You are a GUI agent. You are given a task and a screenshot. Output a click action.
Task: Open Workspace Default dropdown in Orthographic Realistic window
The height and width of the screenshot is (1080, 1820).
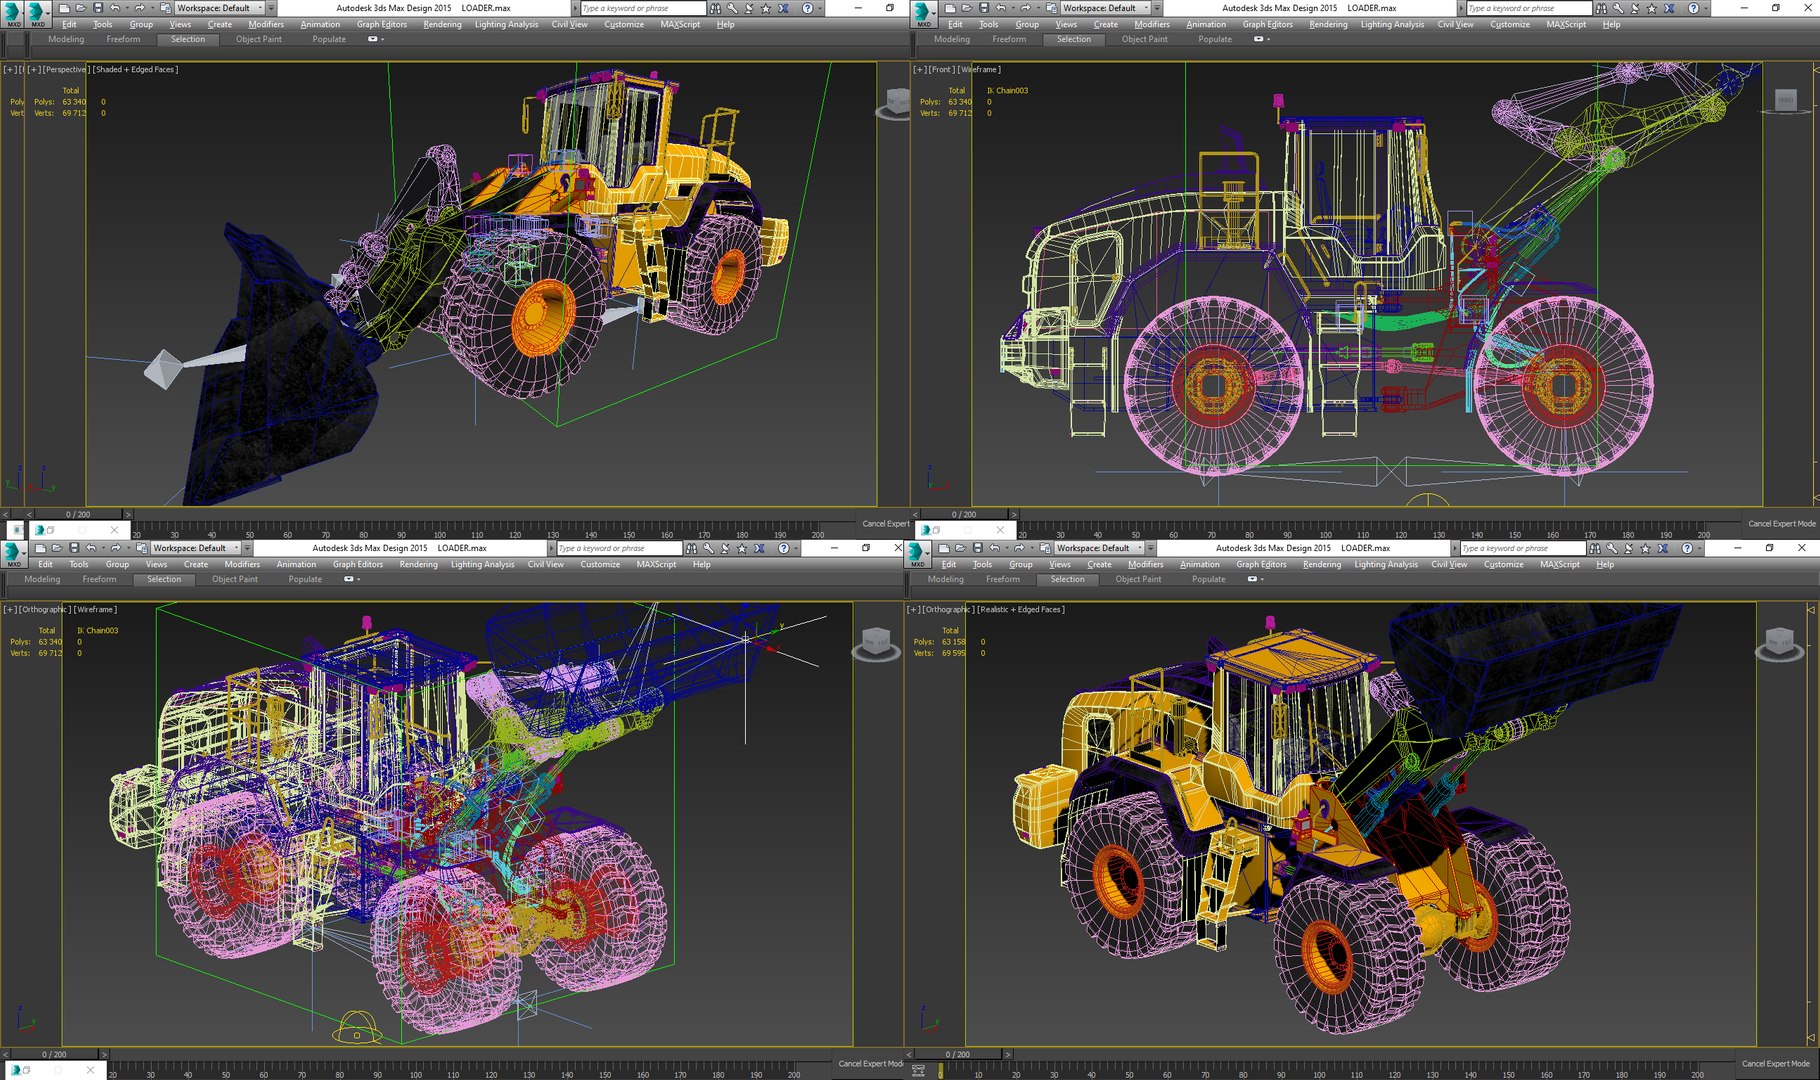pyautogui.click(x=1099, y=548)
